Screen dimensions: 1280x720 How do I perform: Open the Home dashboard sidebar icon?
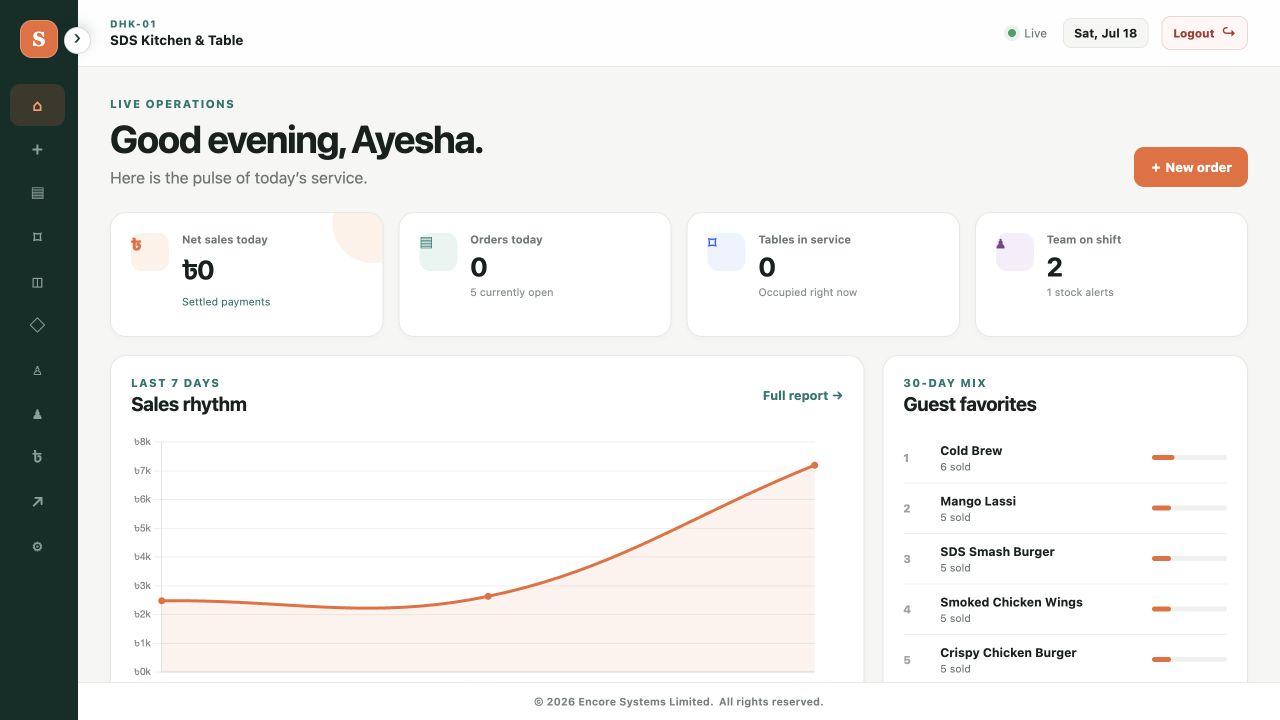pos(38,105)
